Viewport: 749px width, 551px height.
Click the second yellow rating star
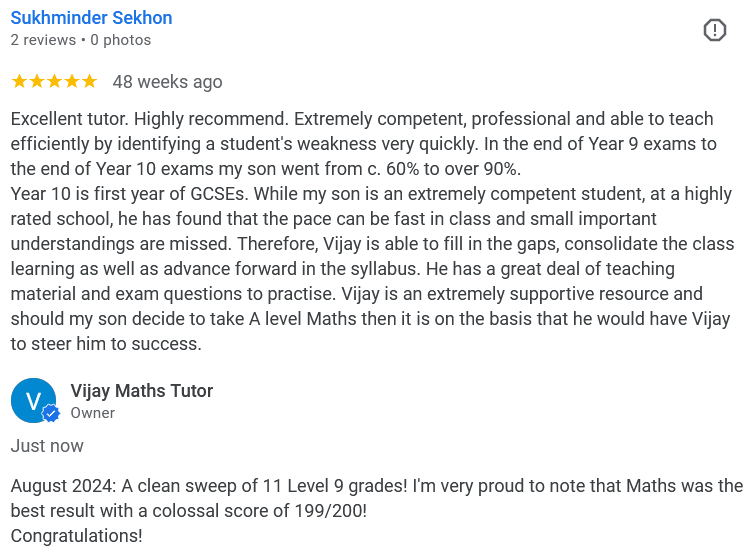36,81
